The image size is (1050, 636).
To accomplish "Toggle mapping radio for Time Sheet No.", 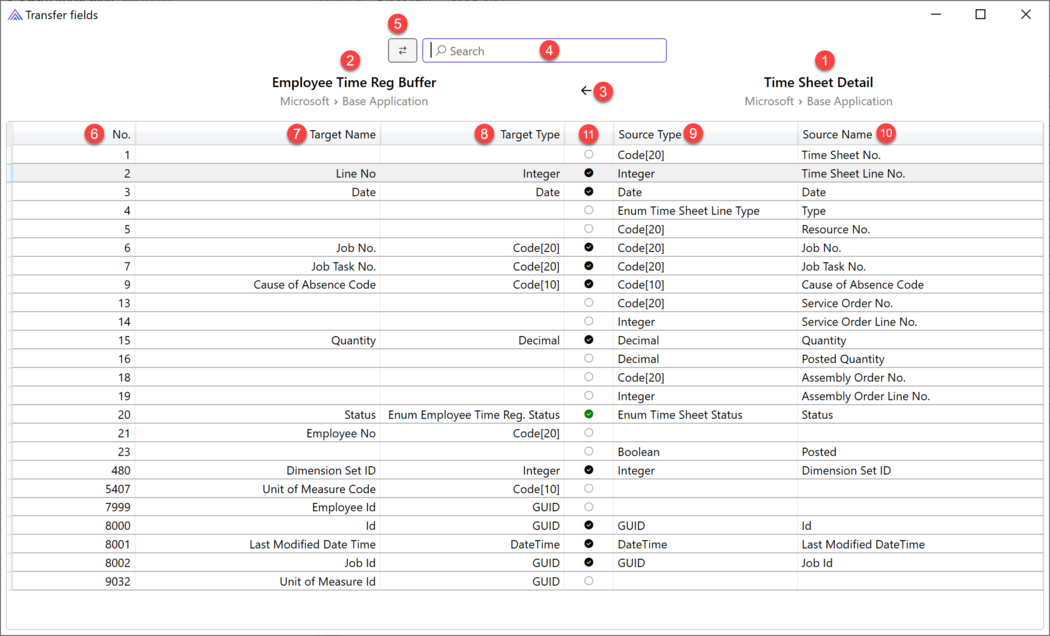I will pyautogui.click(x=589, y=155).
